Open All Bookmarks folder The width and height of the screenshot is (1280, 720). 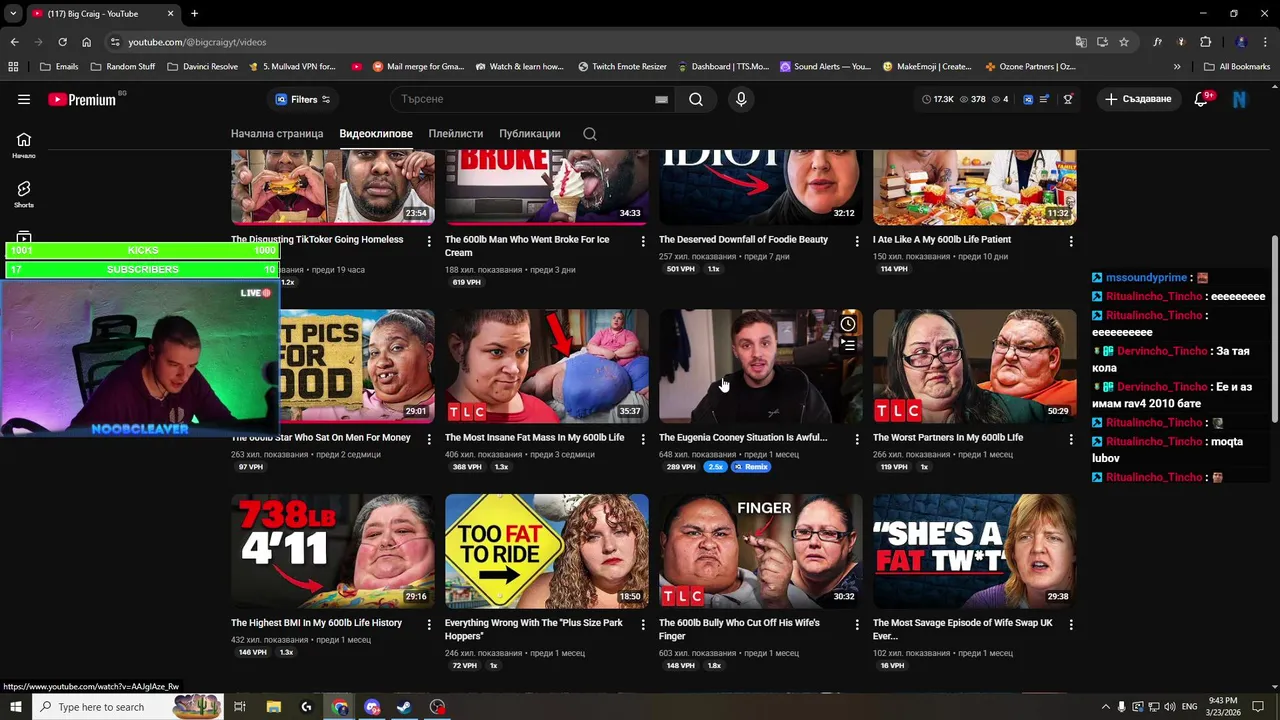1237,67
